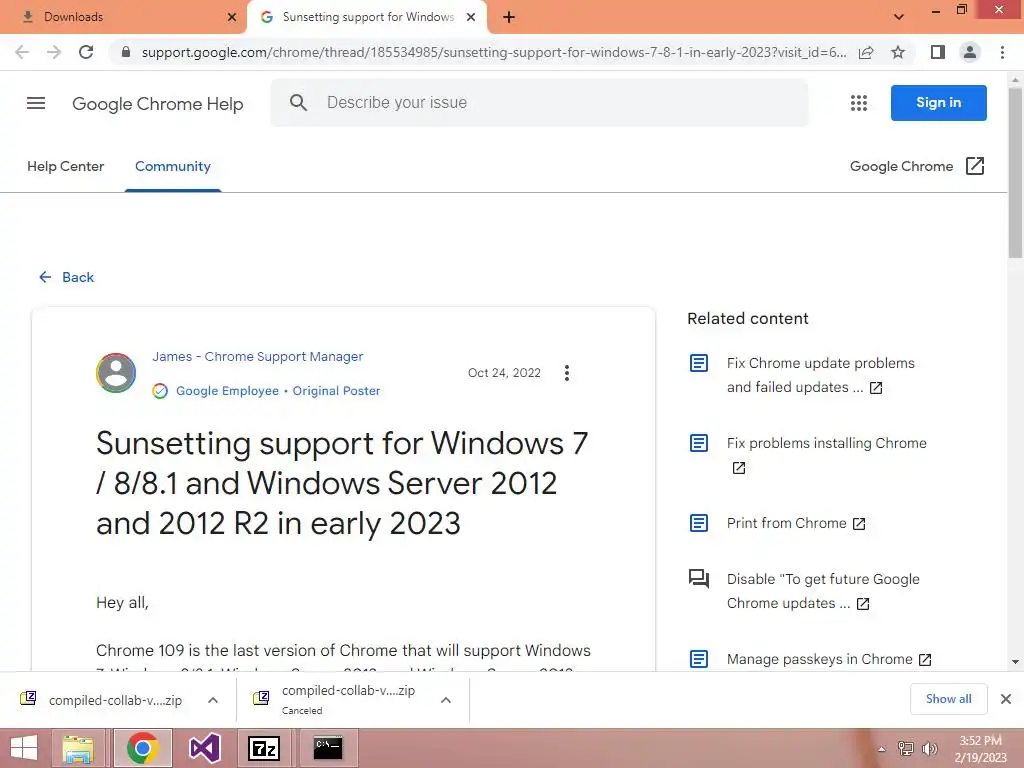The image size is (1024, 768).
Task: Open Disable future Google Chrome updates thread
Action: pyautogui.click(x=823, y=591)
